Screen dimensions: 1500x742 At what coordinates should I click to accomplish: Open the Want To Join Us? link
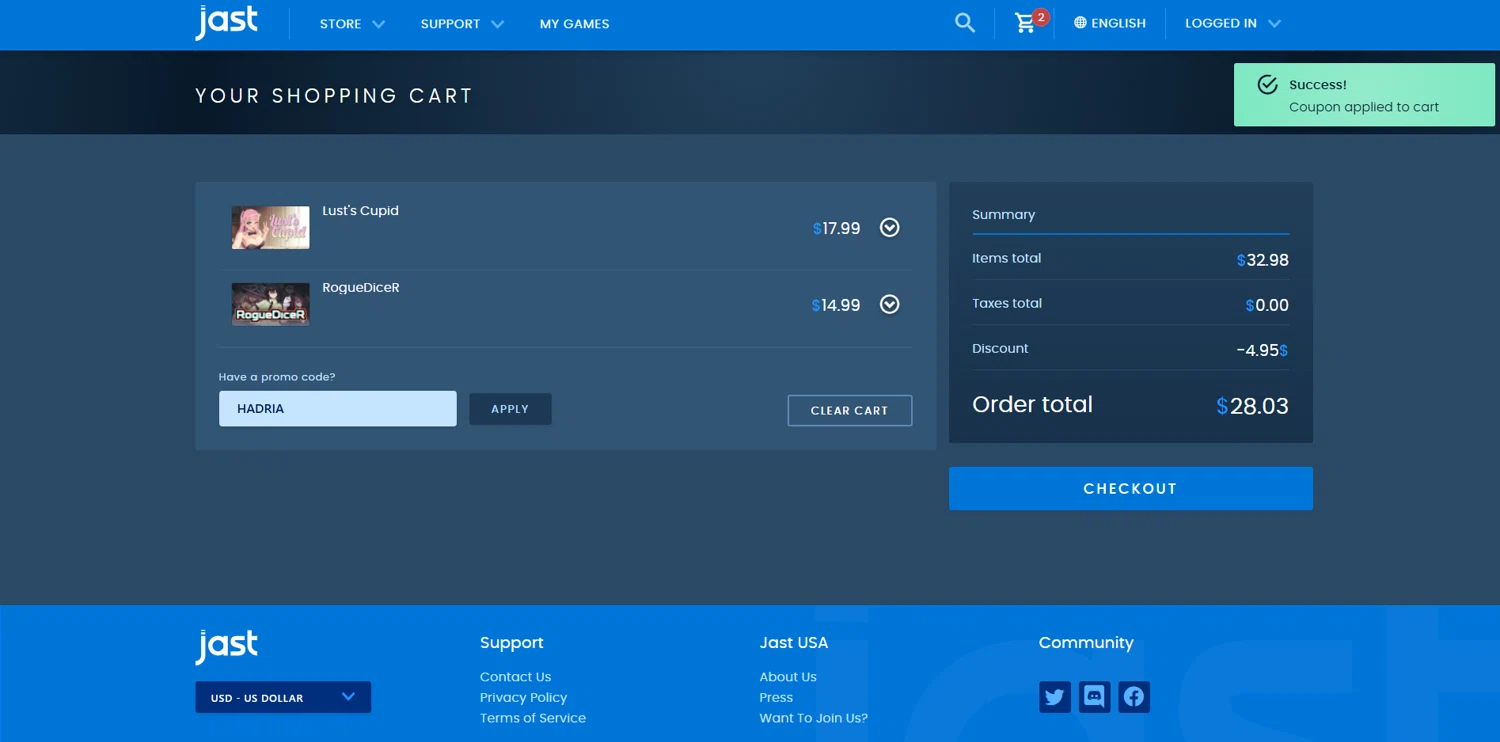pyautogui.click(x=813, y=718)
